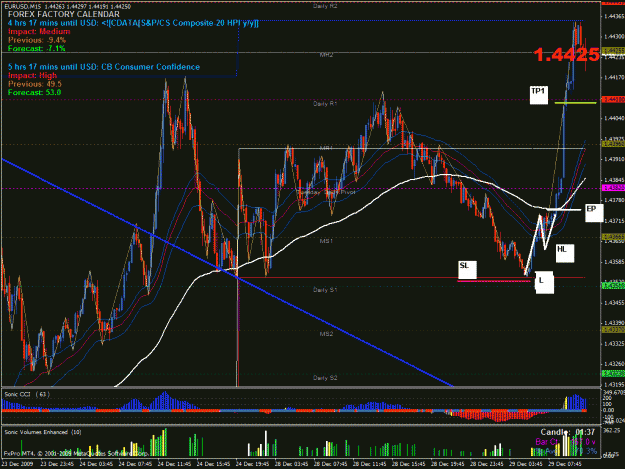Click the Sonic Volumes Enhanced (10) label
This screenshot has width=625, height=469.
[x=43, y=432]
